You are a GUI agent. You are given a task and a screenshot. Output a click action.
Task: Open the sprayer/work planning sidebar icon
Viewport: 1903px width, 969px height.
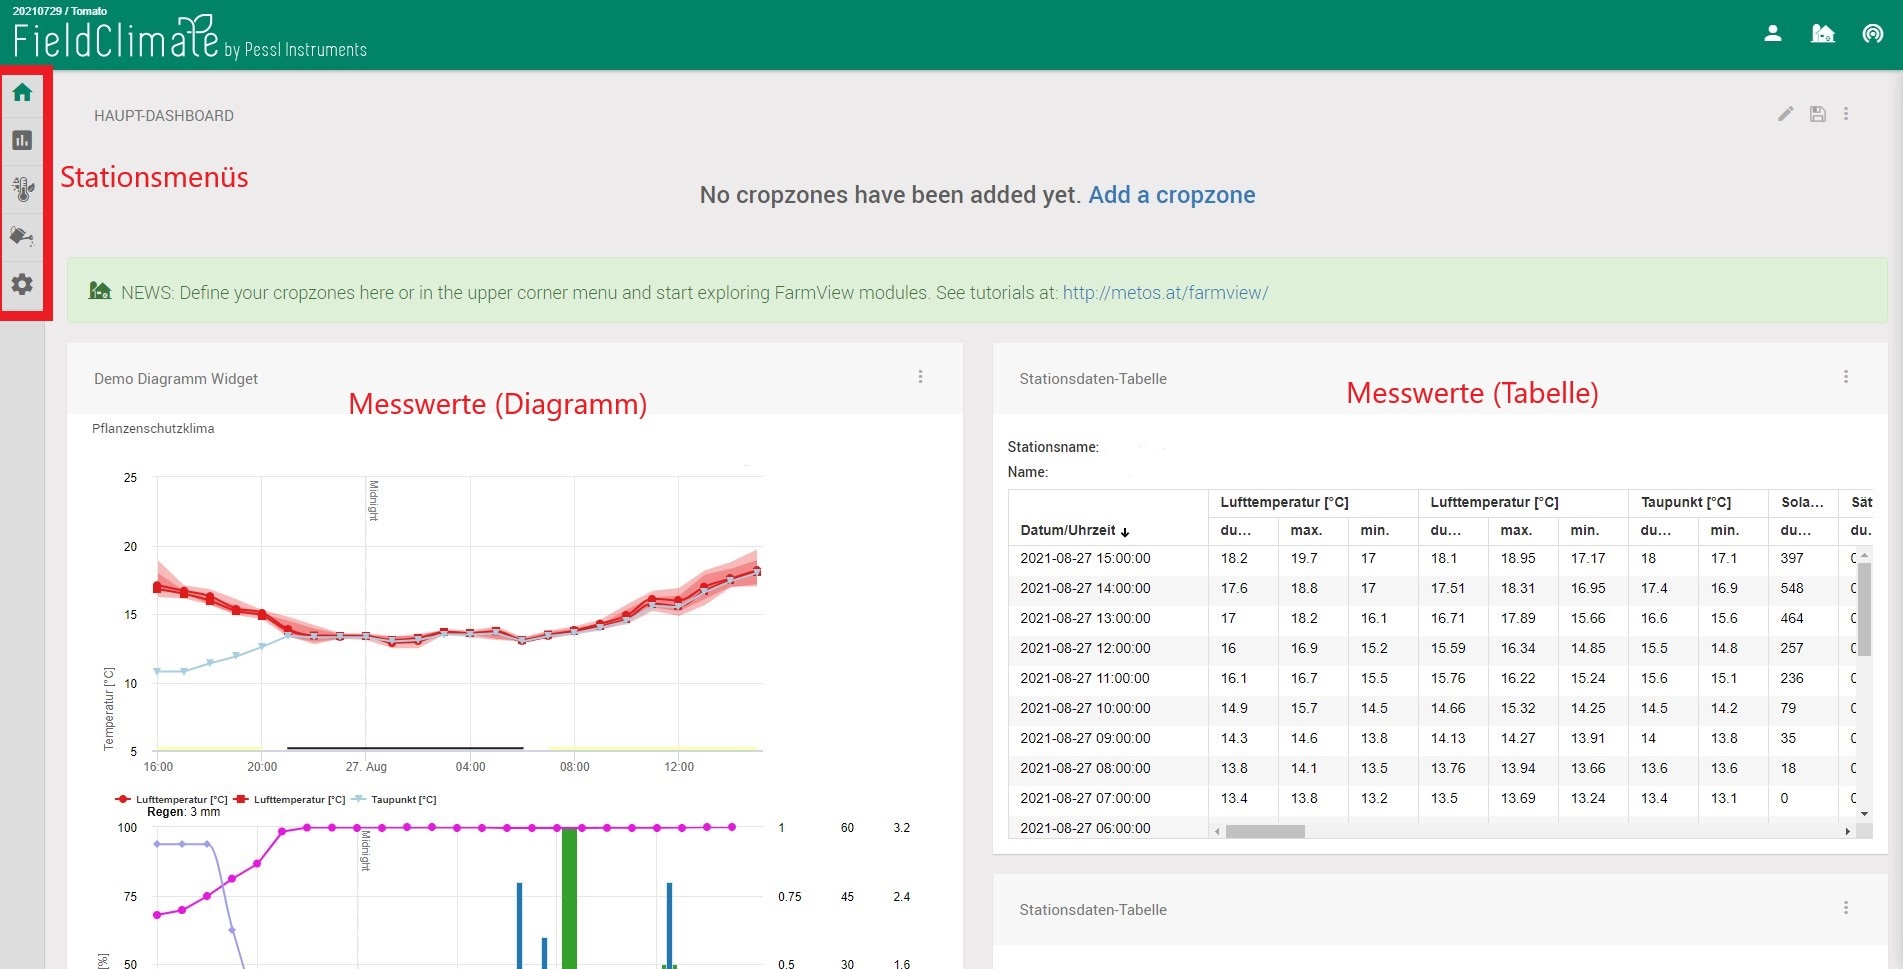point(22,237)
